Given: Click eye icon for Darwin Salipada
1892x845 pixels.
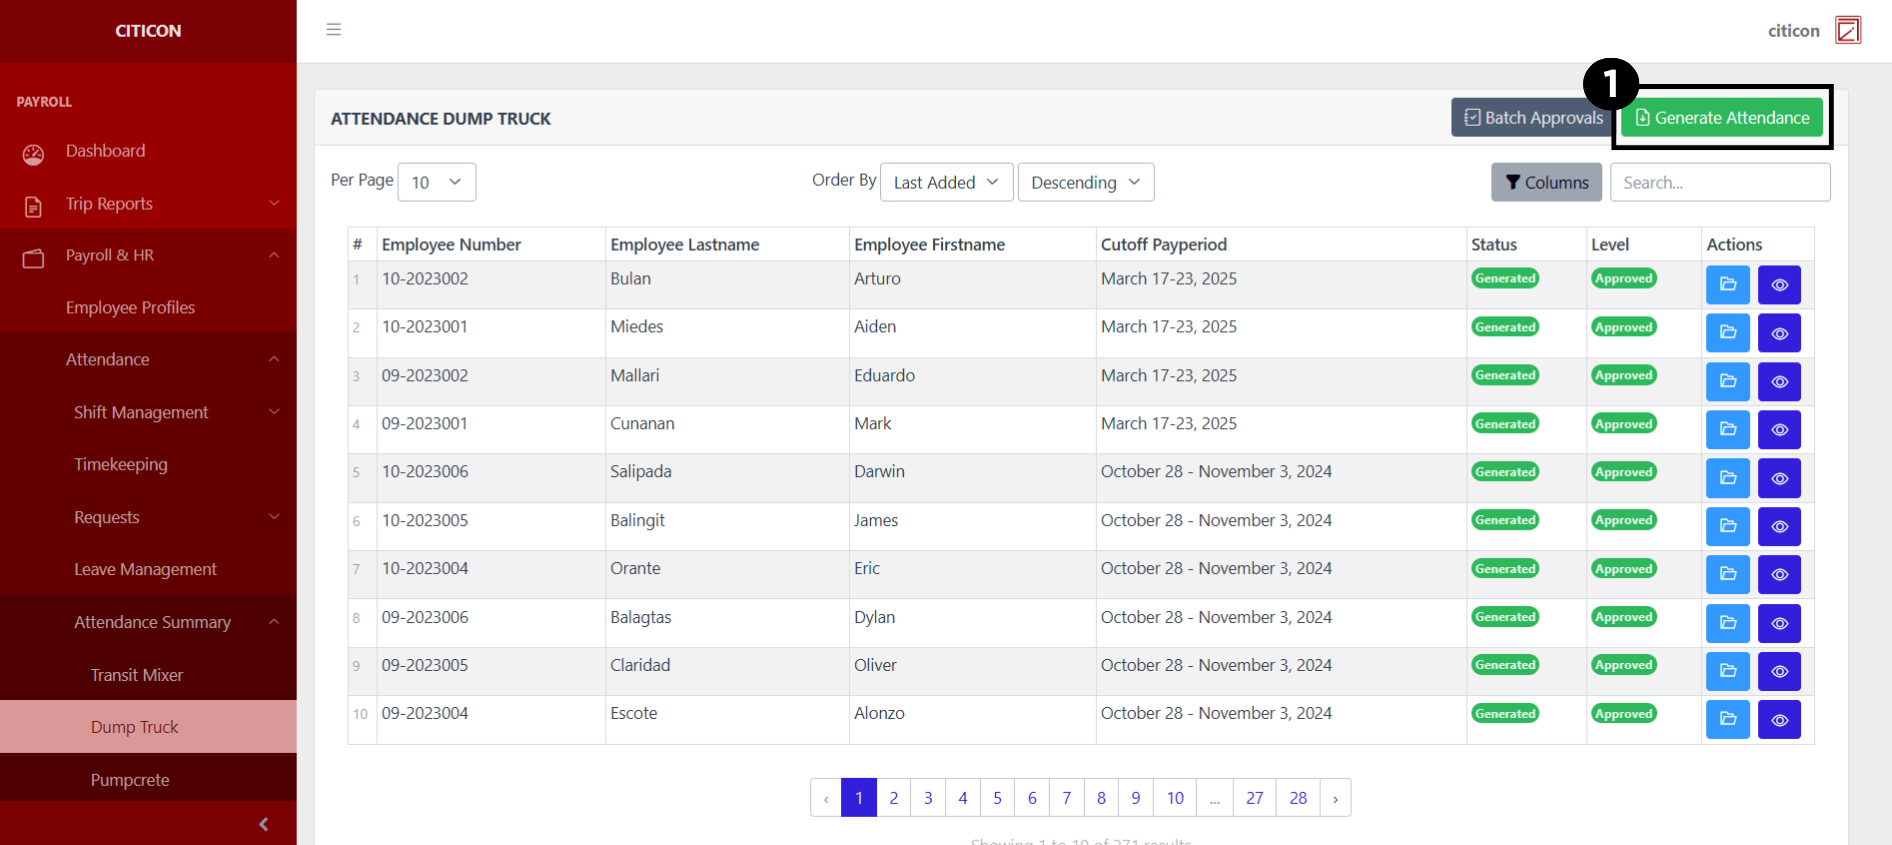Looking at the screenshot, I should pyautogui.click(x=1779, y=478).
